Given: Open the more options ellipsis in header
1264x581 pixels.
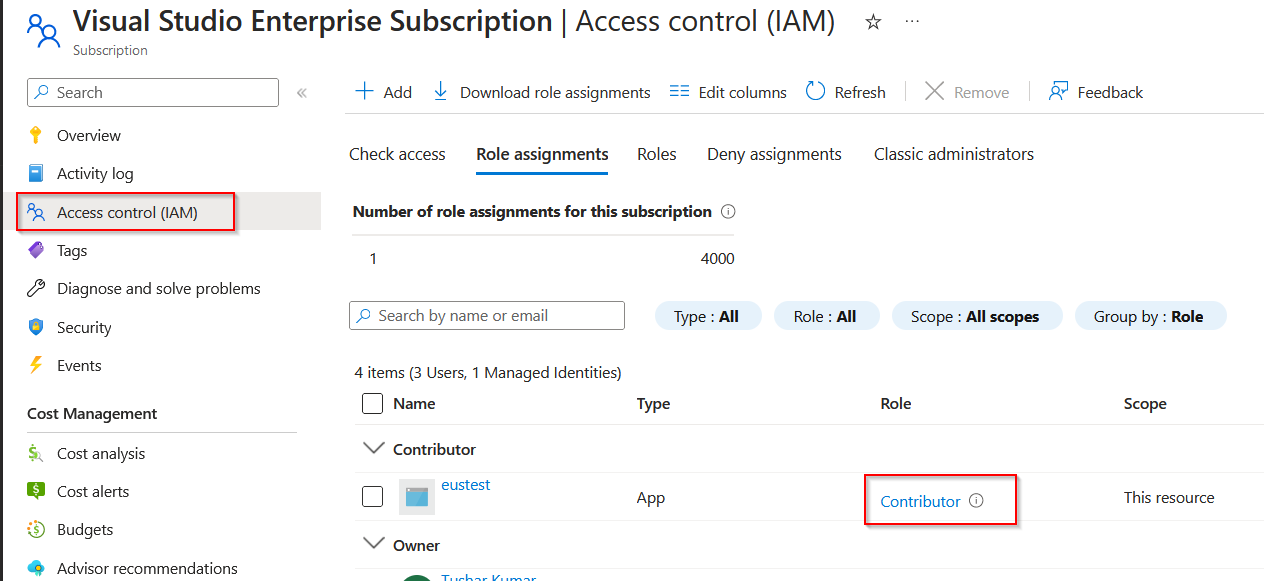Looking at the screenshot, I should [x=912, y=21].
